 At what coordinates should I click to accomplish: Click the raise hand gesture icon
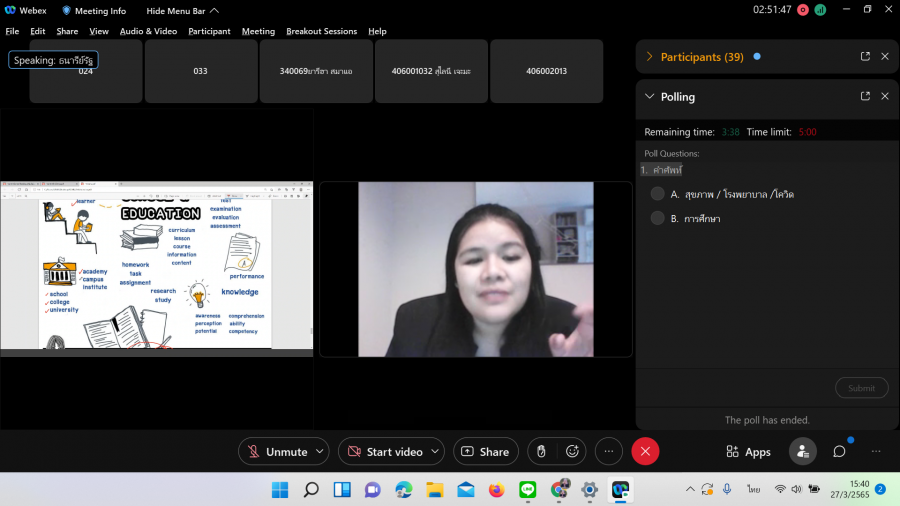541,452
